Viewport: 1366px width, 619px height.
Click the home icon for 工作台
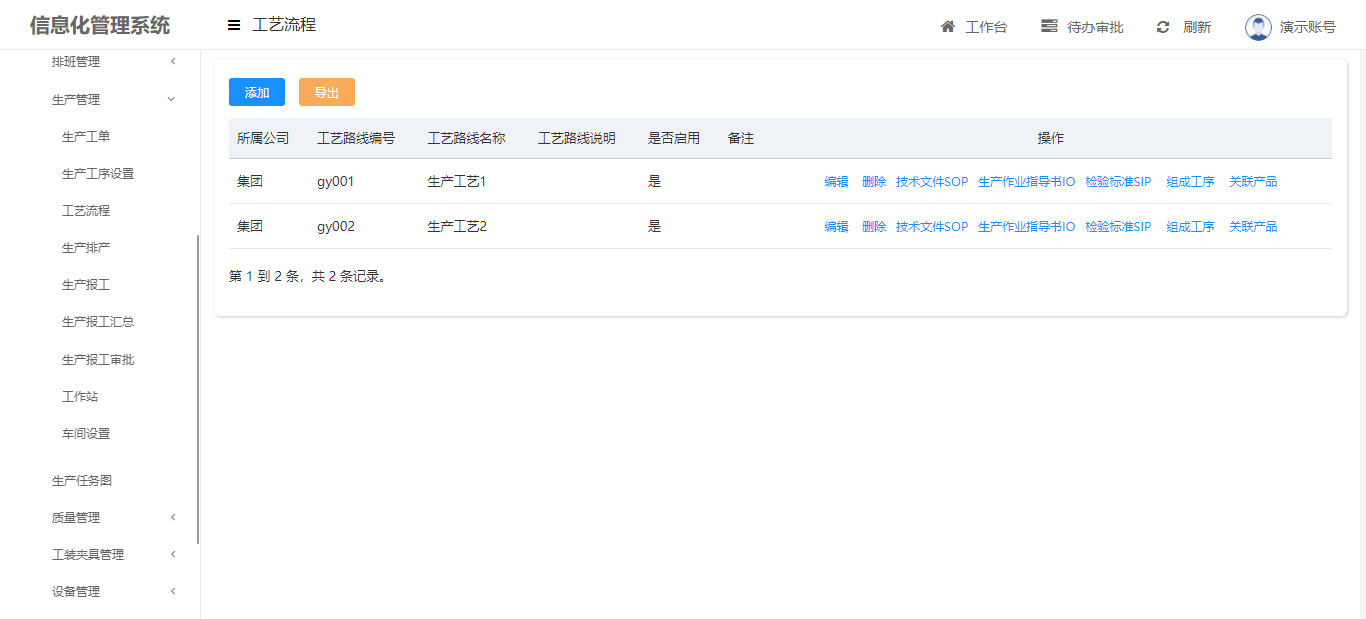pos(948,27)
